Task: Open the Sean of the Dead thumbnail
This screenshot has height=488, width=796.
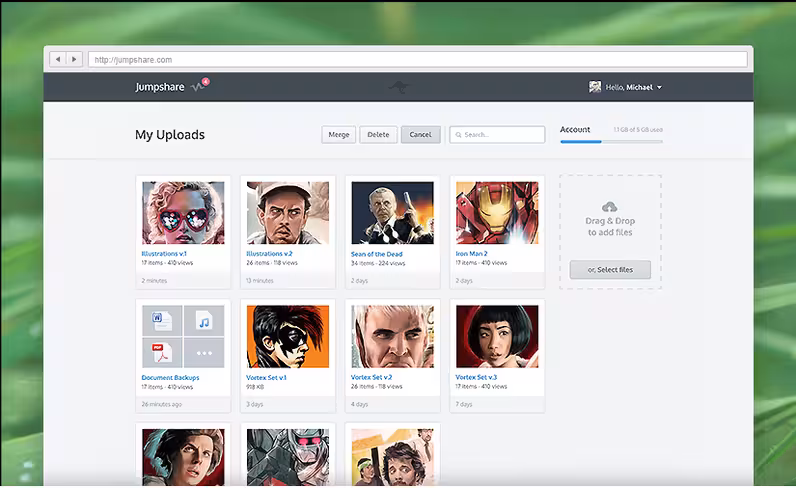Action: (x=392, y=213)
